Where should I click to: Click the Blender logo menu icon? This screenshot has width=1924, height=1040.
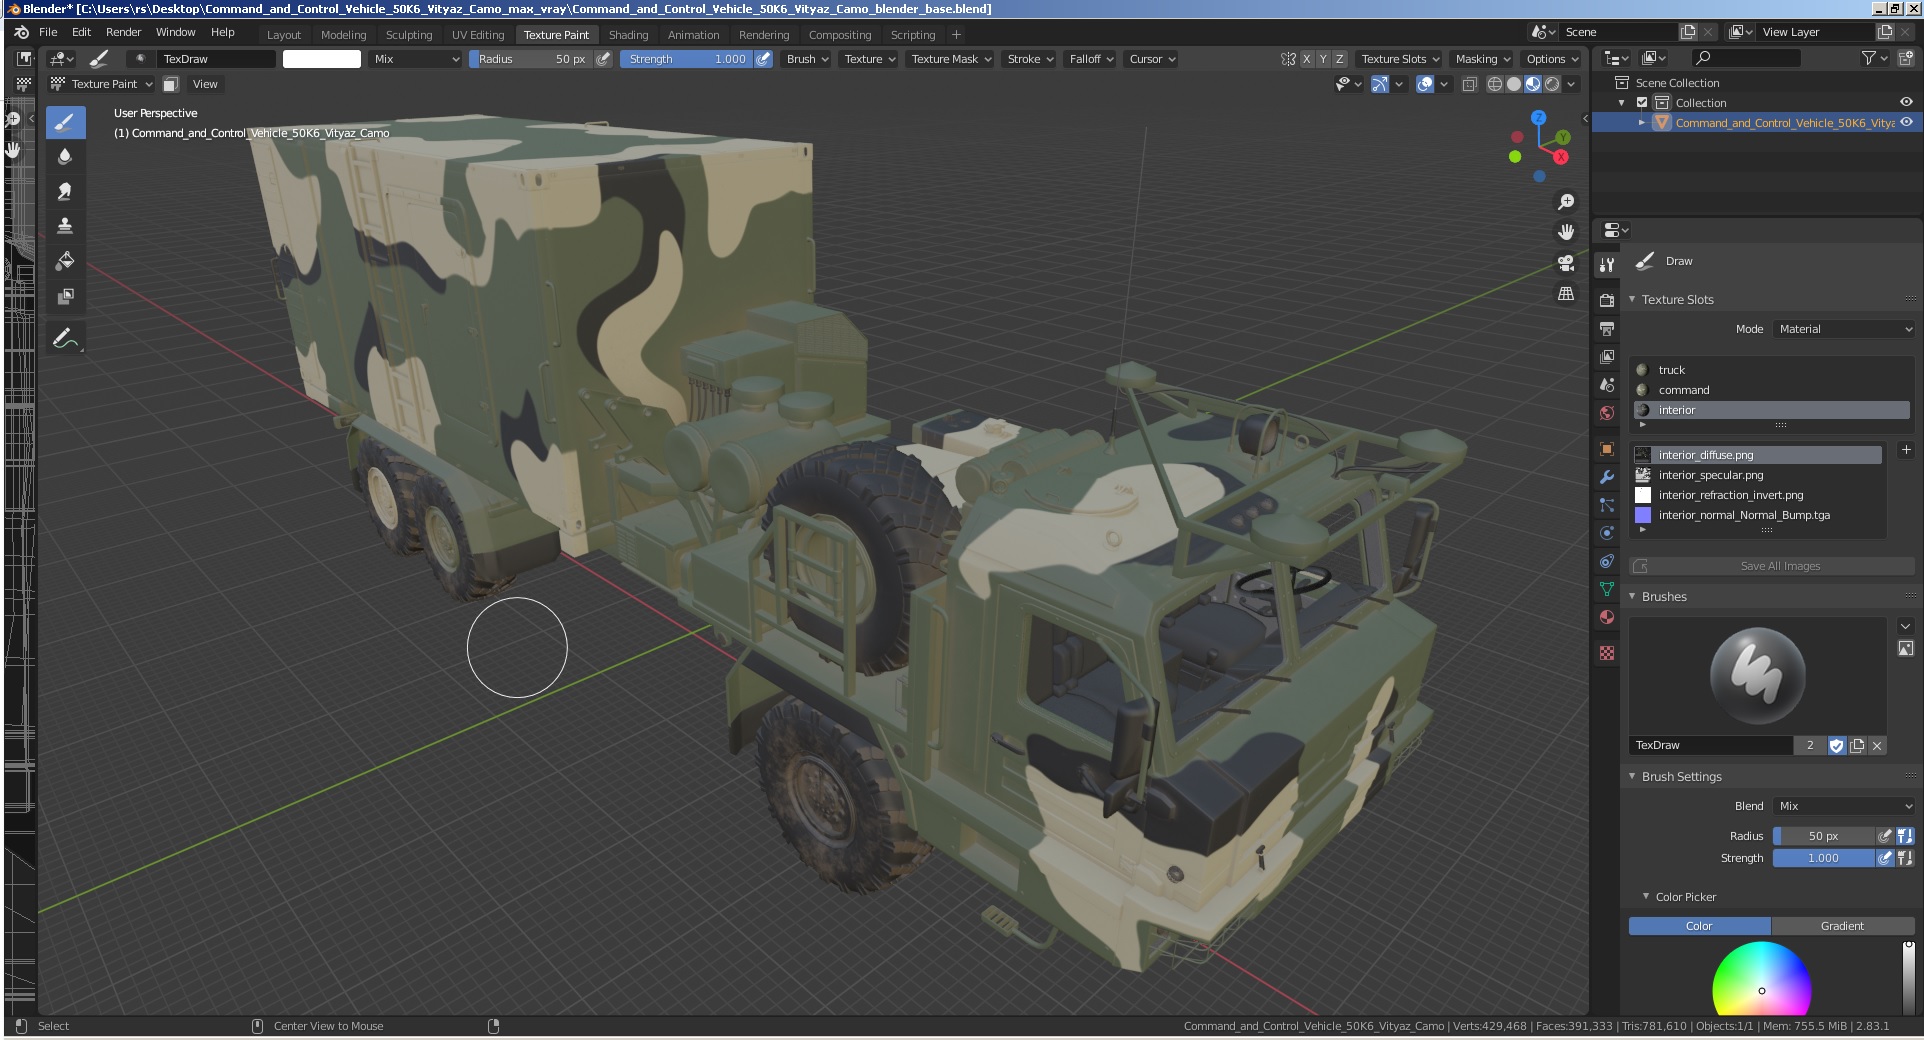pos(21,32)
